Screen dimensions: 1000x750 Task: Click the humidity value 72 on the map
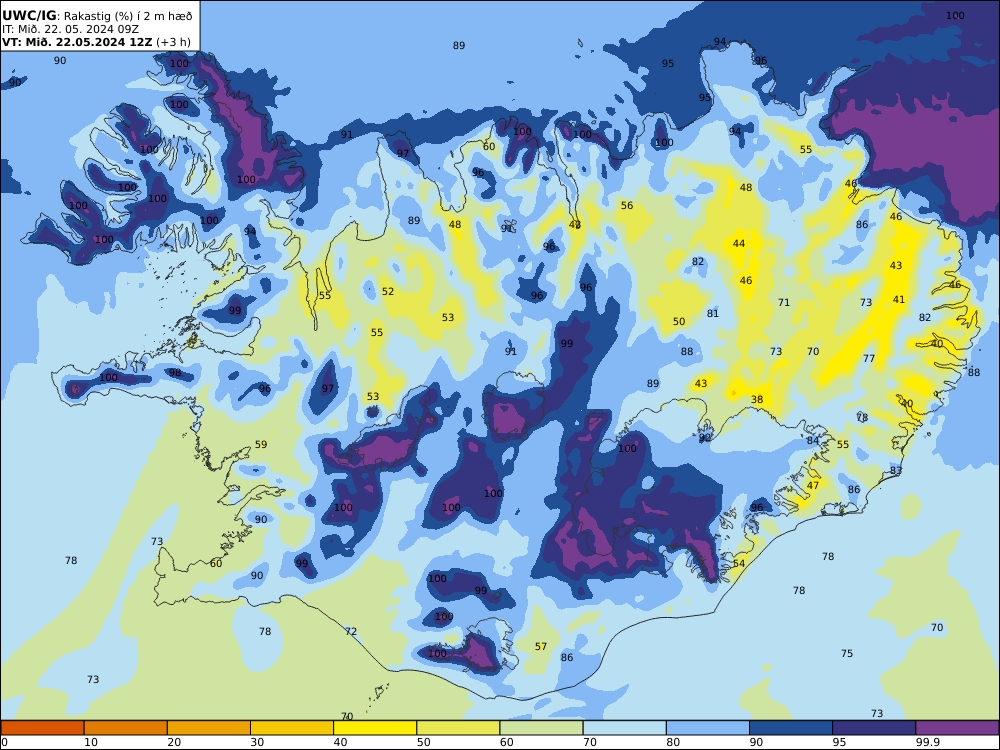click(x=351, y=632)
